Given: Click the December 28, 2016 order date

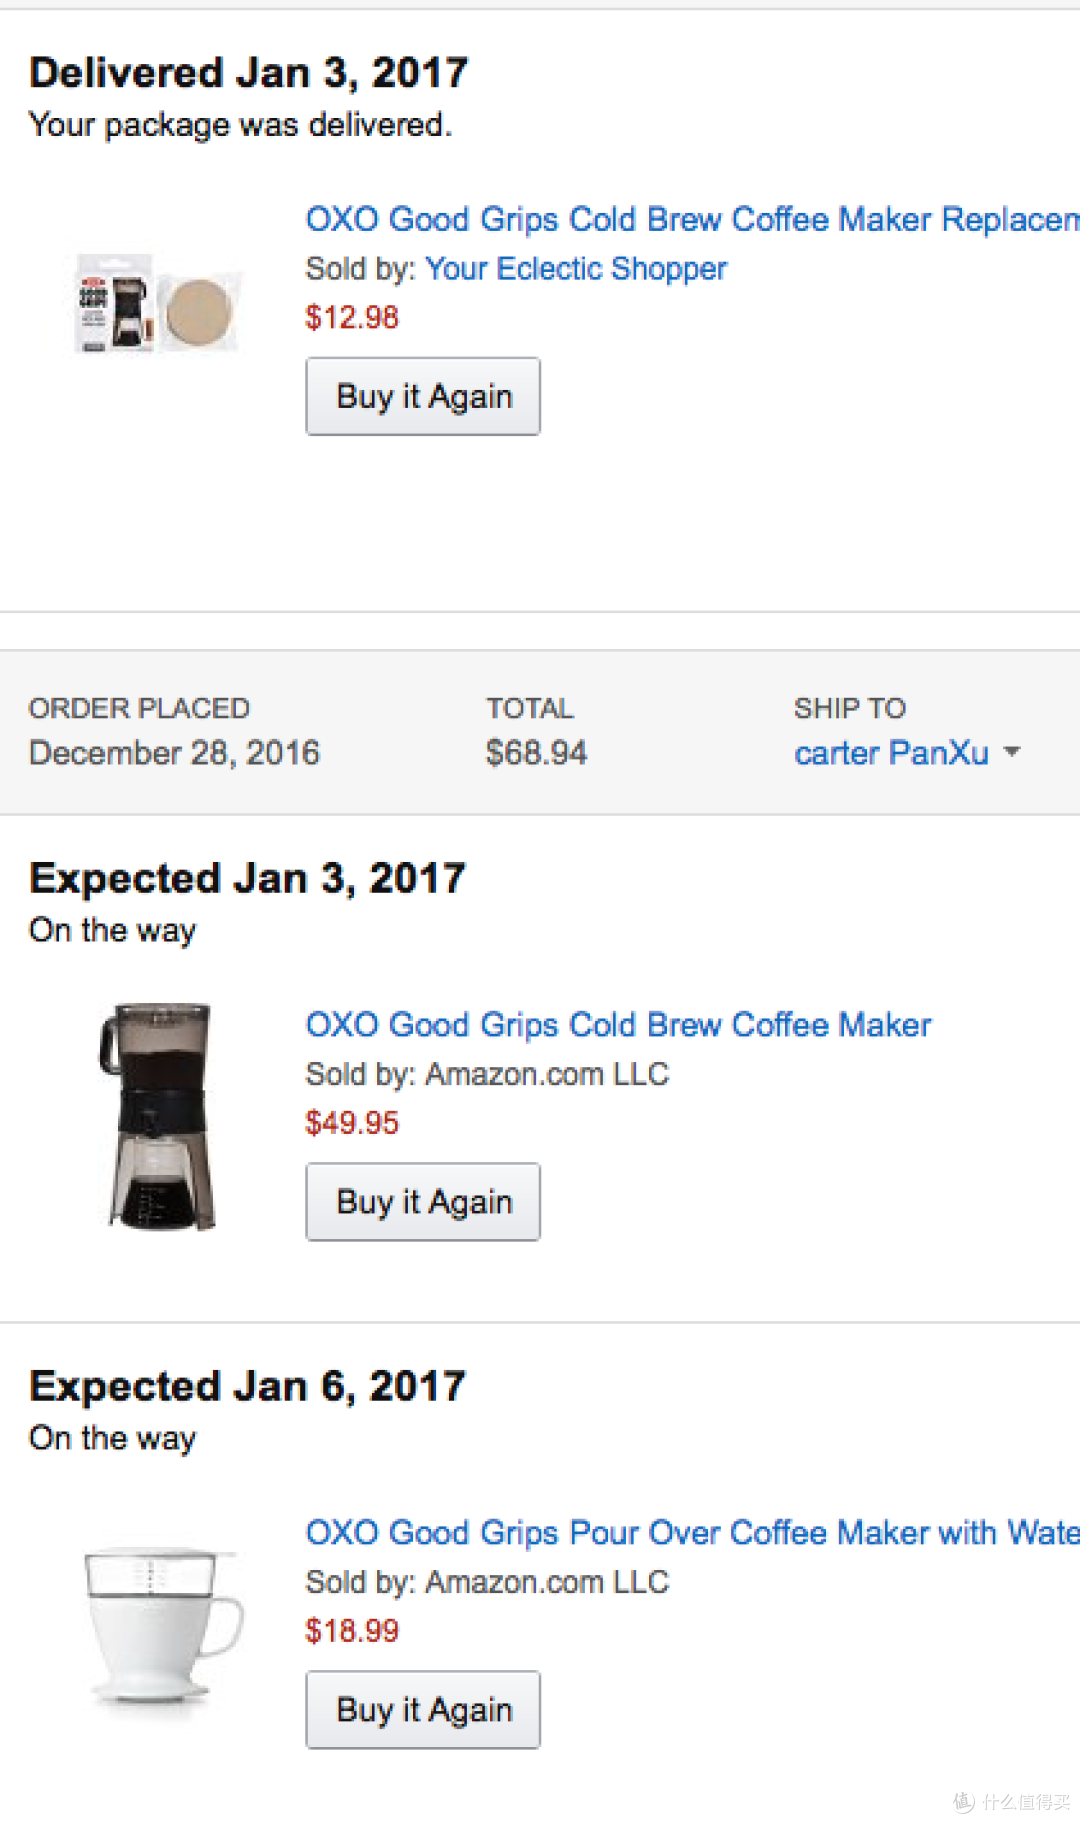Looking at the screenshot, I should point(174,752).
